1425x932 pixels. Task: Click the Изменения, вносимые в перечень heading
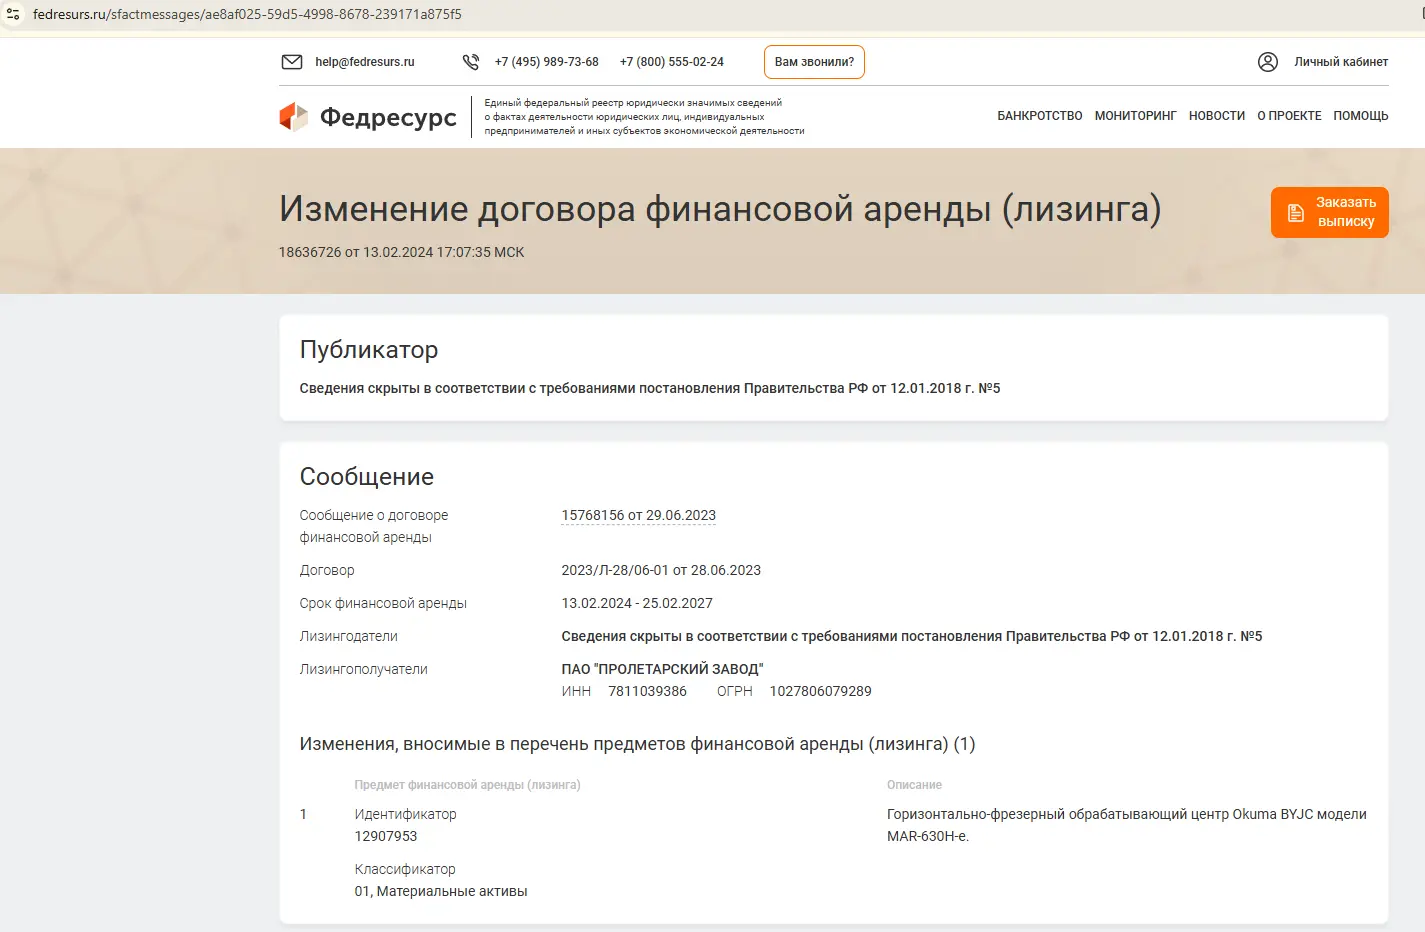[x=637, y=744]
